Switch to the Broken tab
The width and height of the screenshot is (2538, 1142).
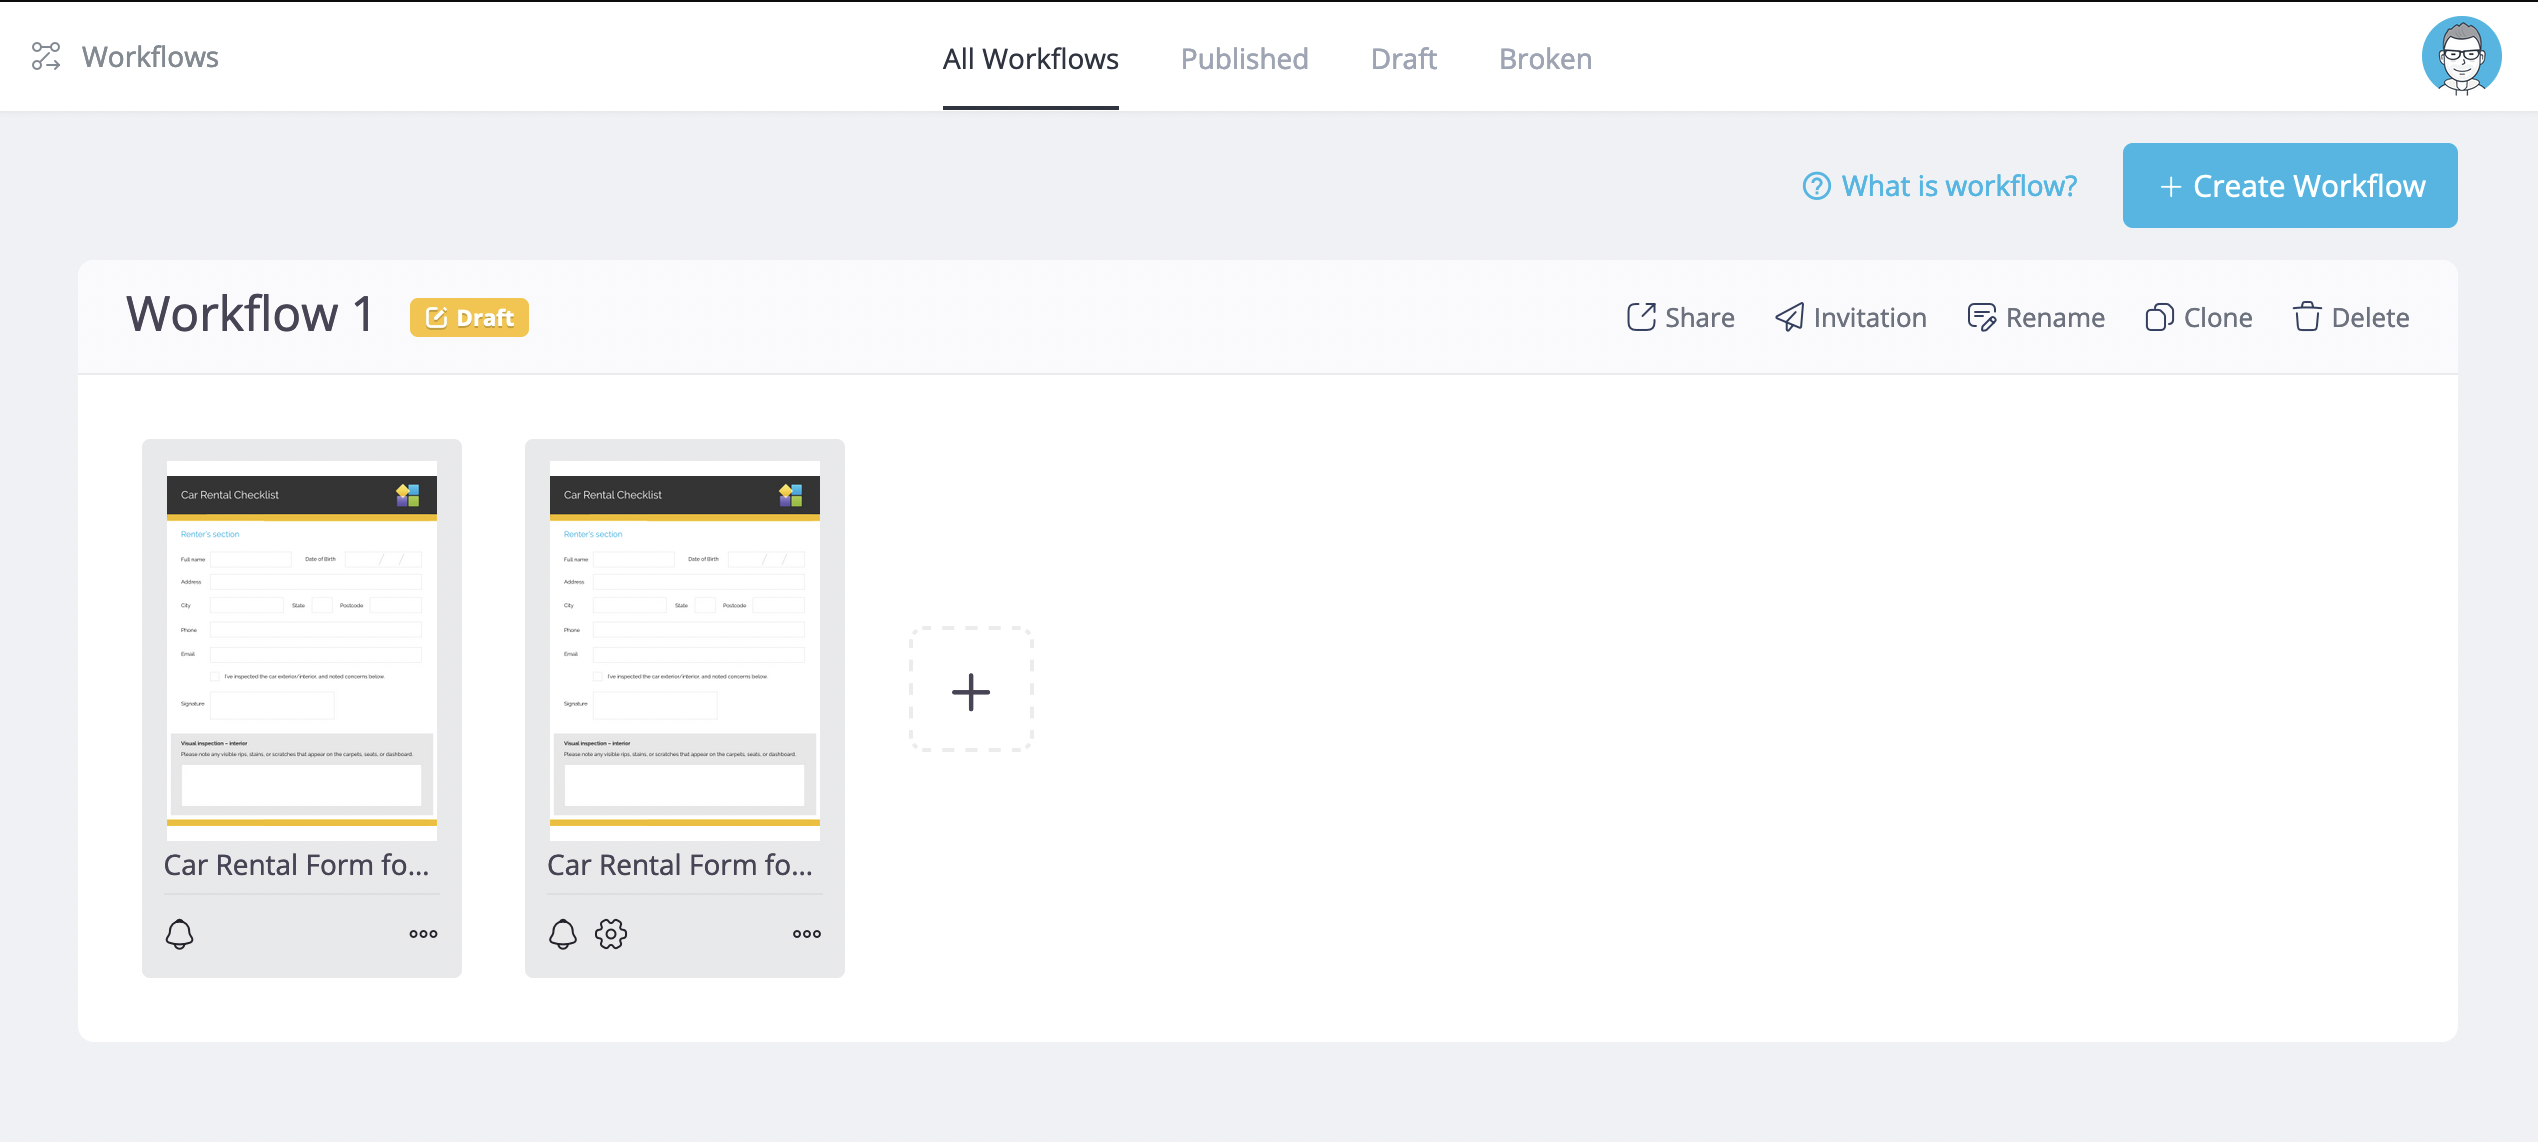[1545, 58]
